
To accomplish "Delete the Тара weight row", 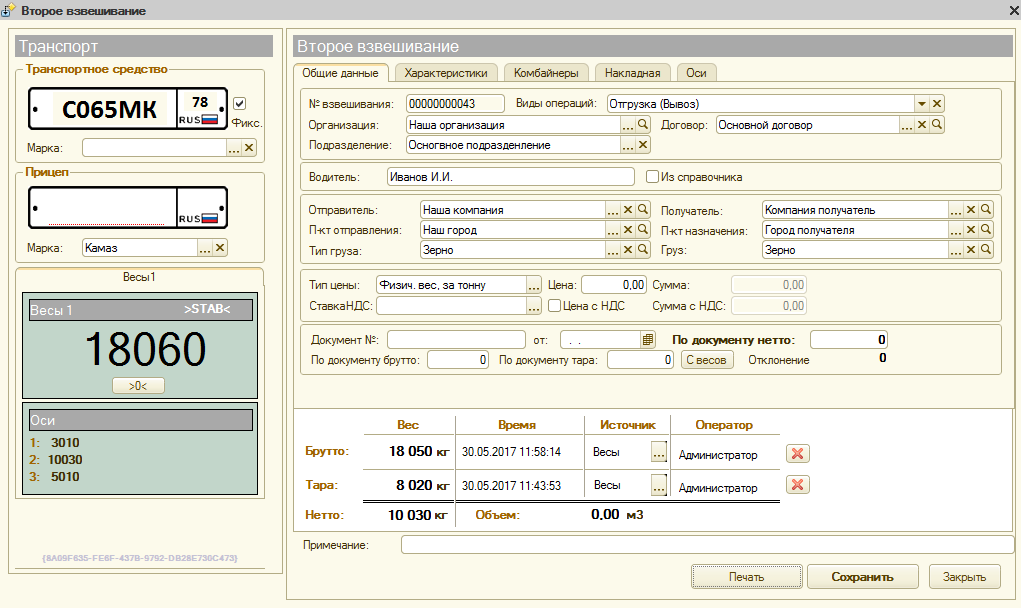I will pyautogui.click(x=797, y=485).
